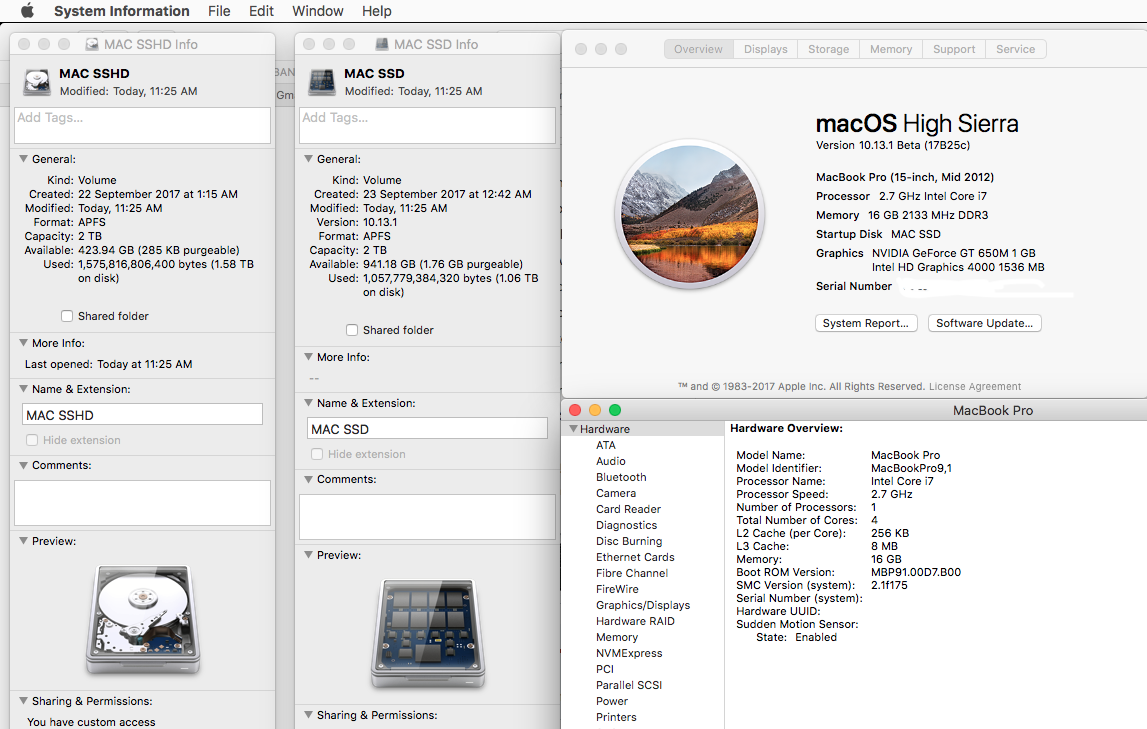Select Parallel SCSI in the Hardware list
Image resolution: width=1147 pixels, height=729 pixels.
pyautogui.click(x=629, y=685)
